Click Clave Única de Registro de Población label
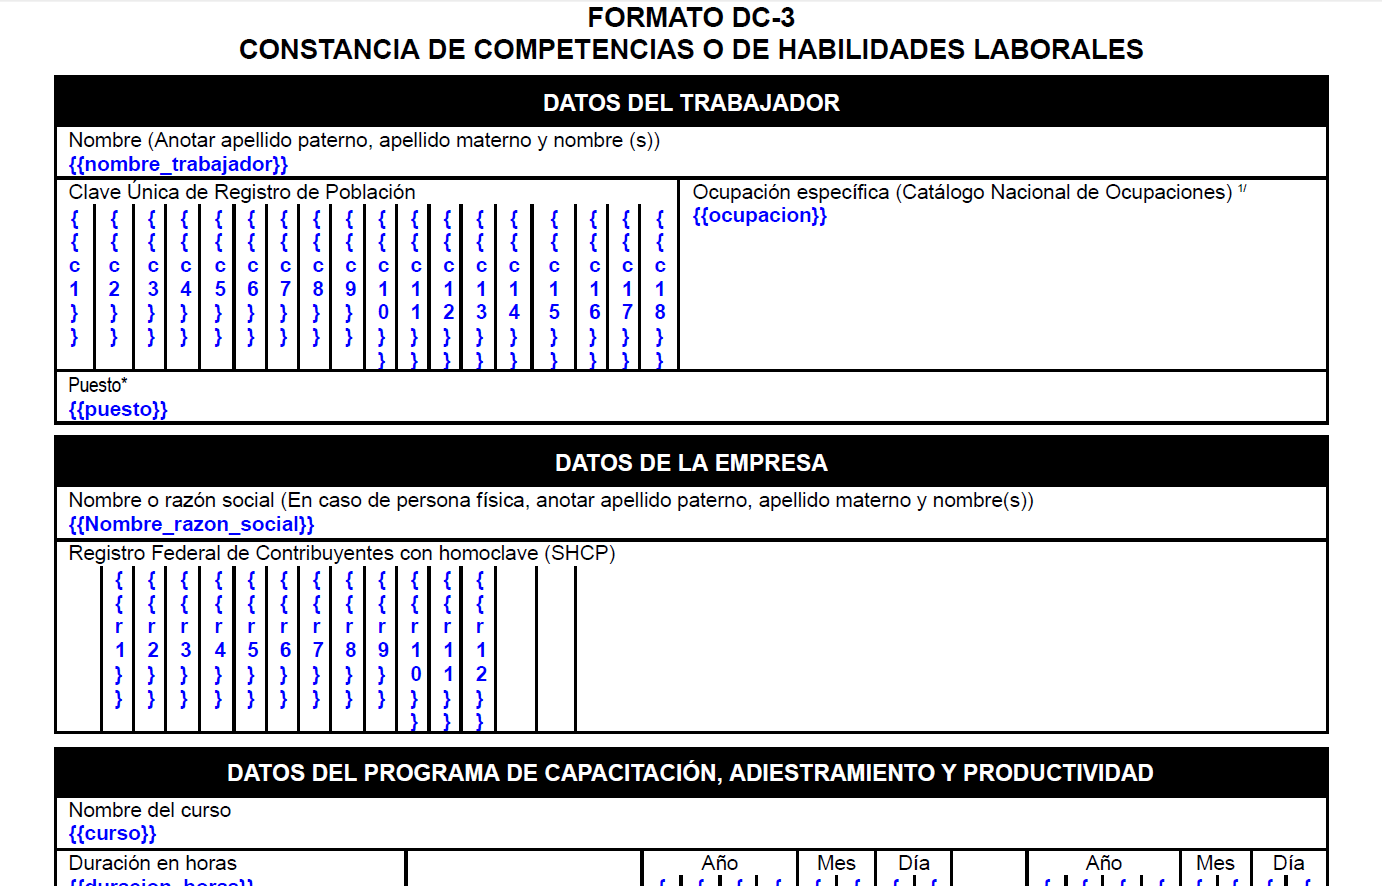The height and width of the screenshot is (886, 1382). pos(242,192)
